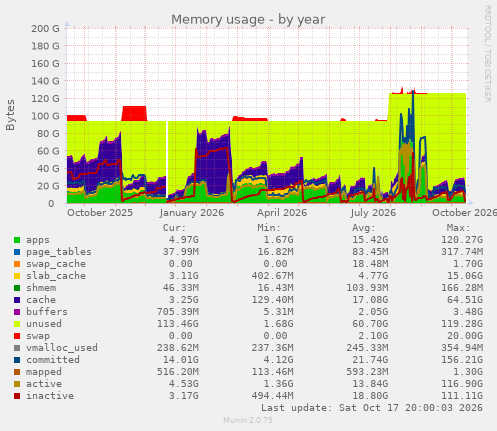Screen dimensions: 497x431
Task: Select the 'apps' legend label
Action: point(38,240)
